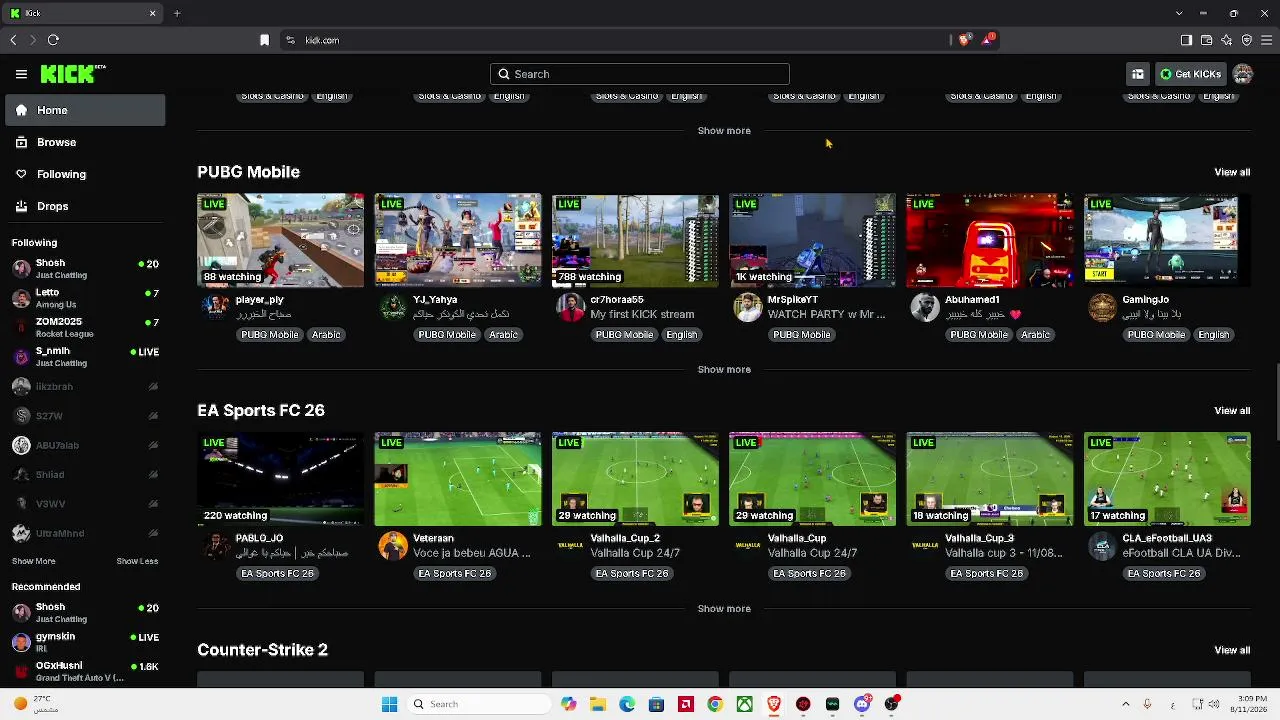Click the Kick search field

pyautogui.click(x=640, y=74)
